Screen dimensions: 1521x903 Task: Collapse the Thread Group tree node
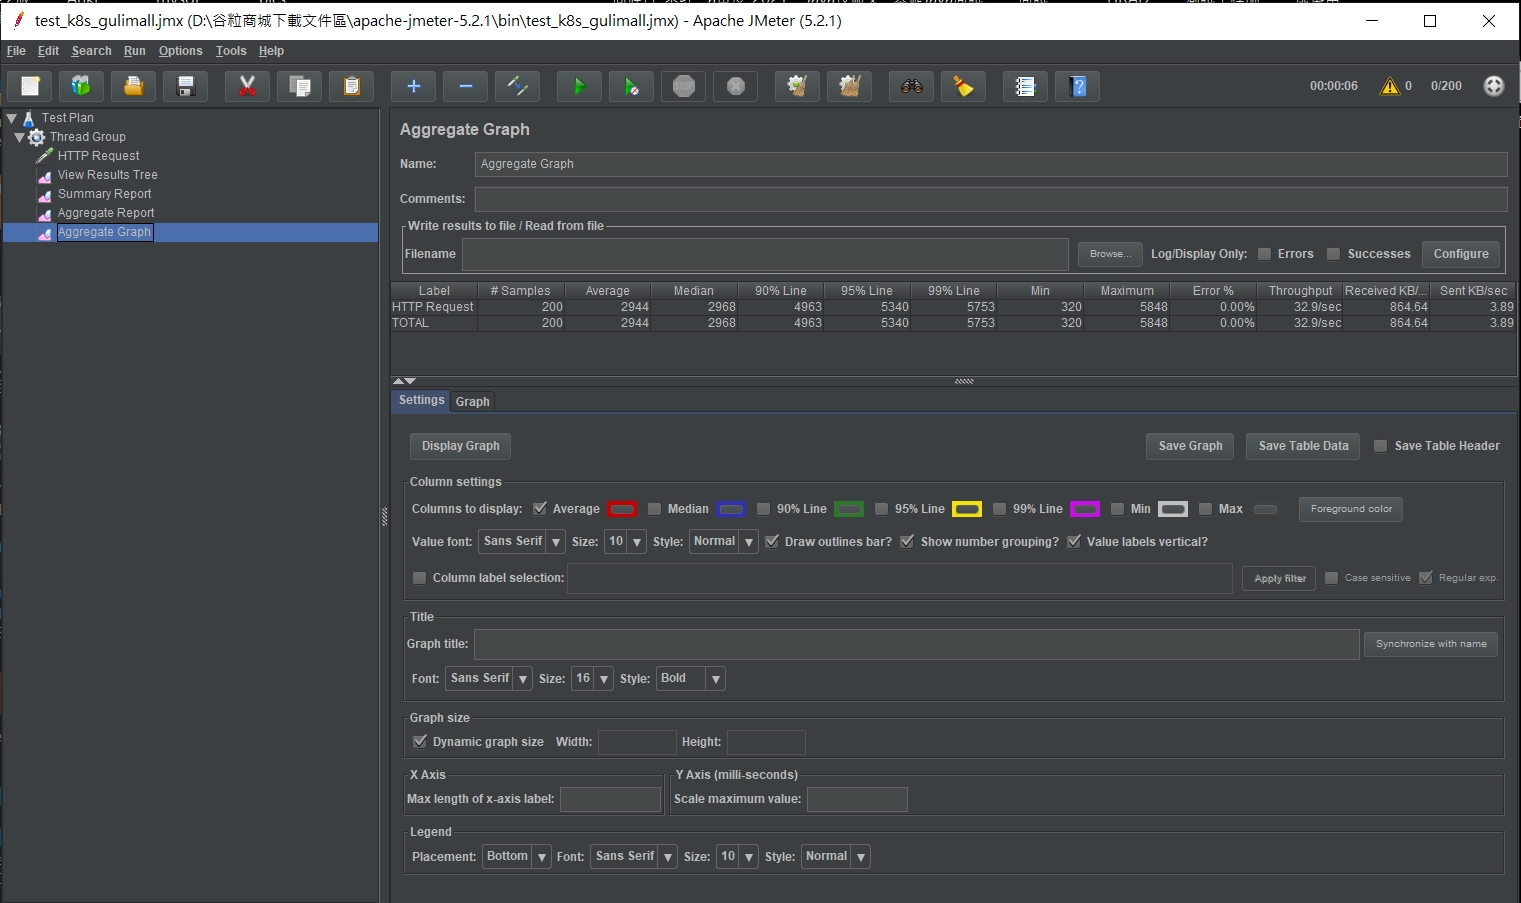[19, 137]
